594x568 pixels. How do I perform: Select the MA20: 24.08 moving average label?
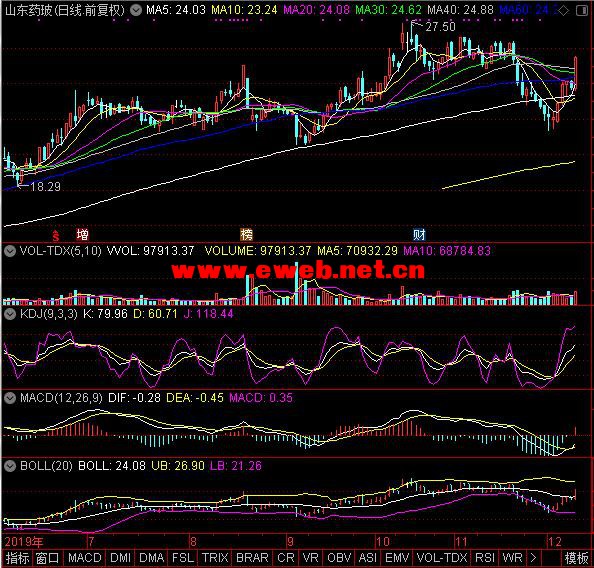tap(316, 10)
